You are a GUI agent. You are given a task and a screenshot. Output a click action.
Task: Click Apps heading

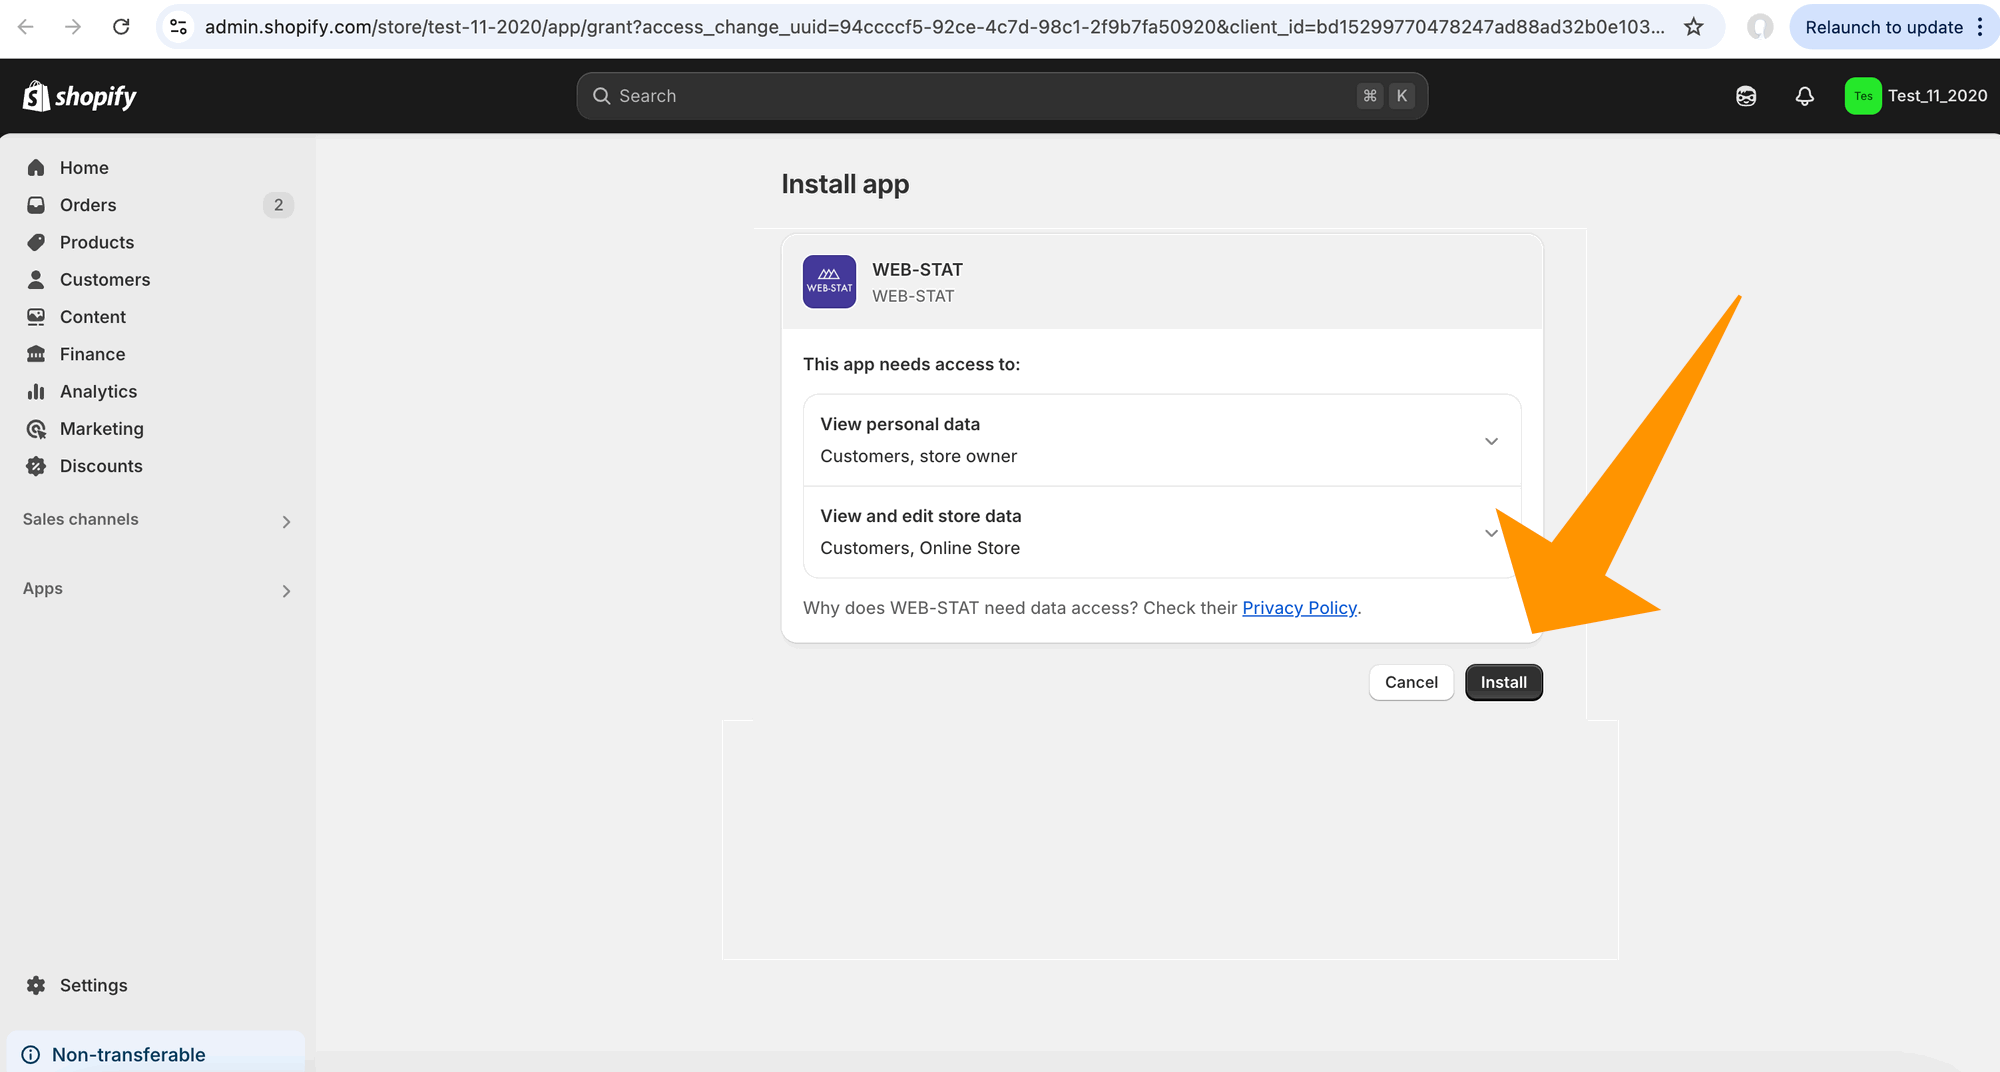coord(43,588)
